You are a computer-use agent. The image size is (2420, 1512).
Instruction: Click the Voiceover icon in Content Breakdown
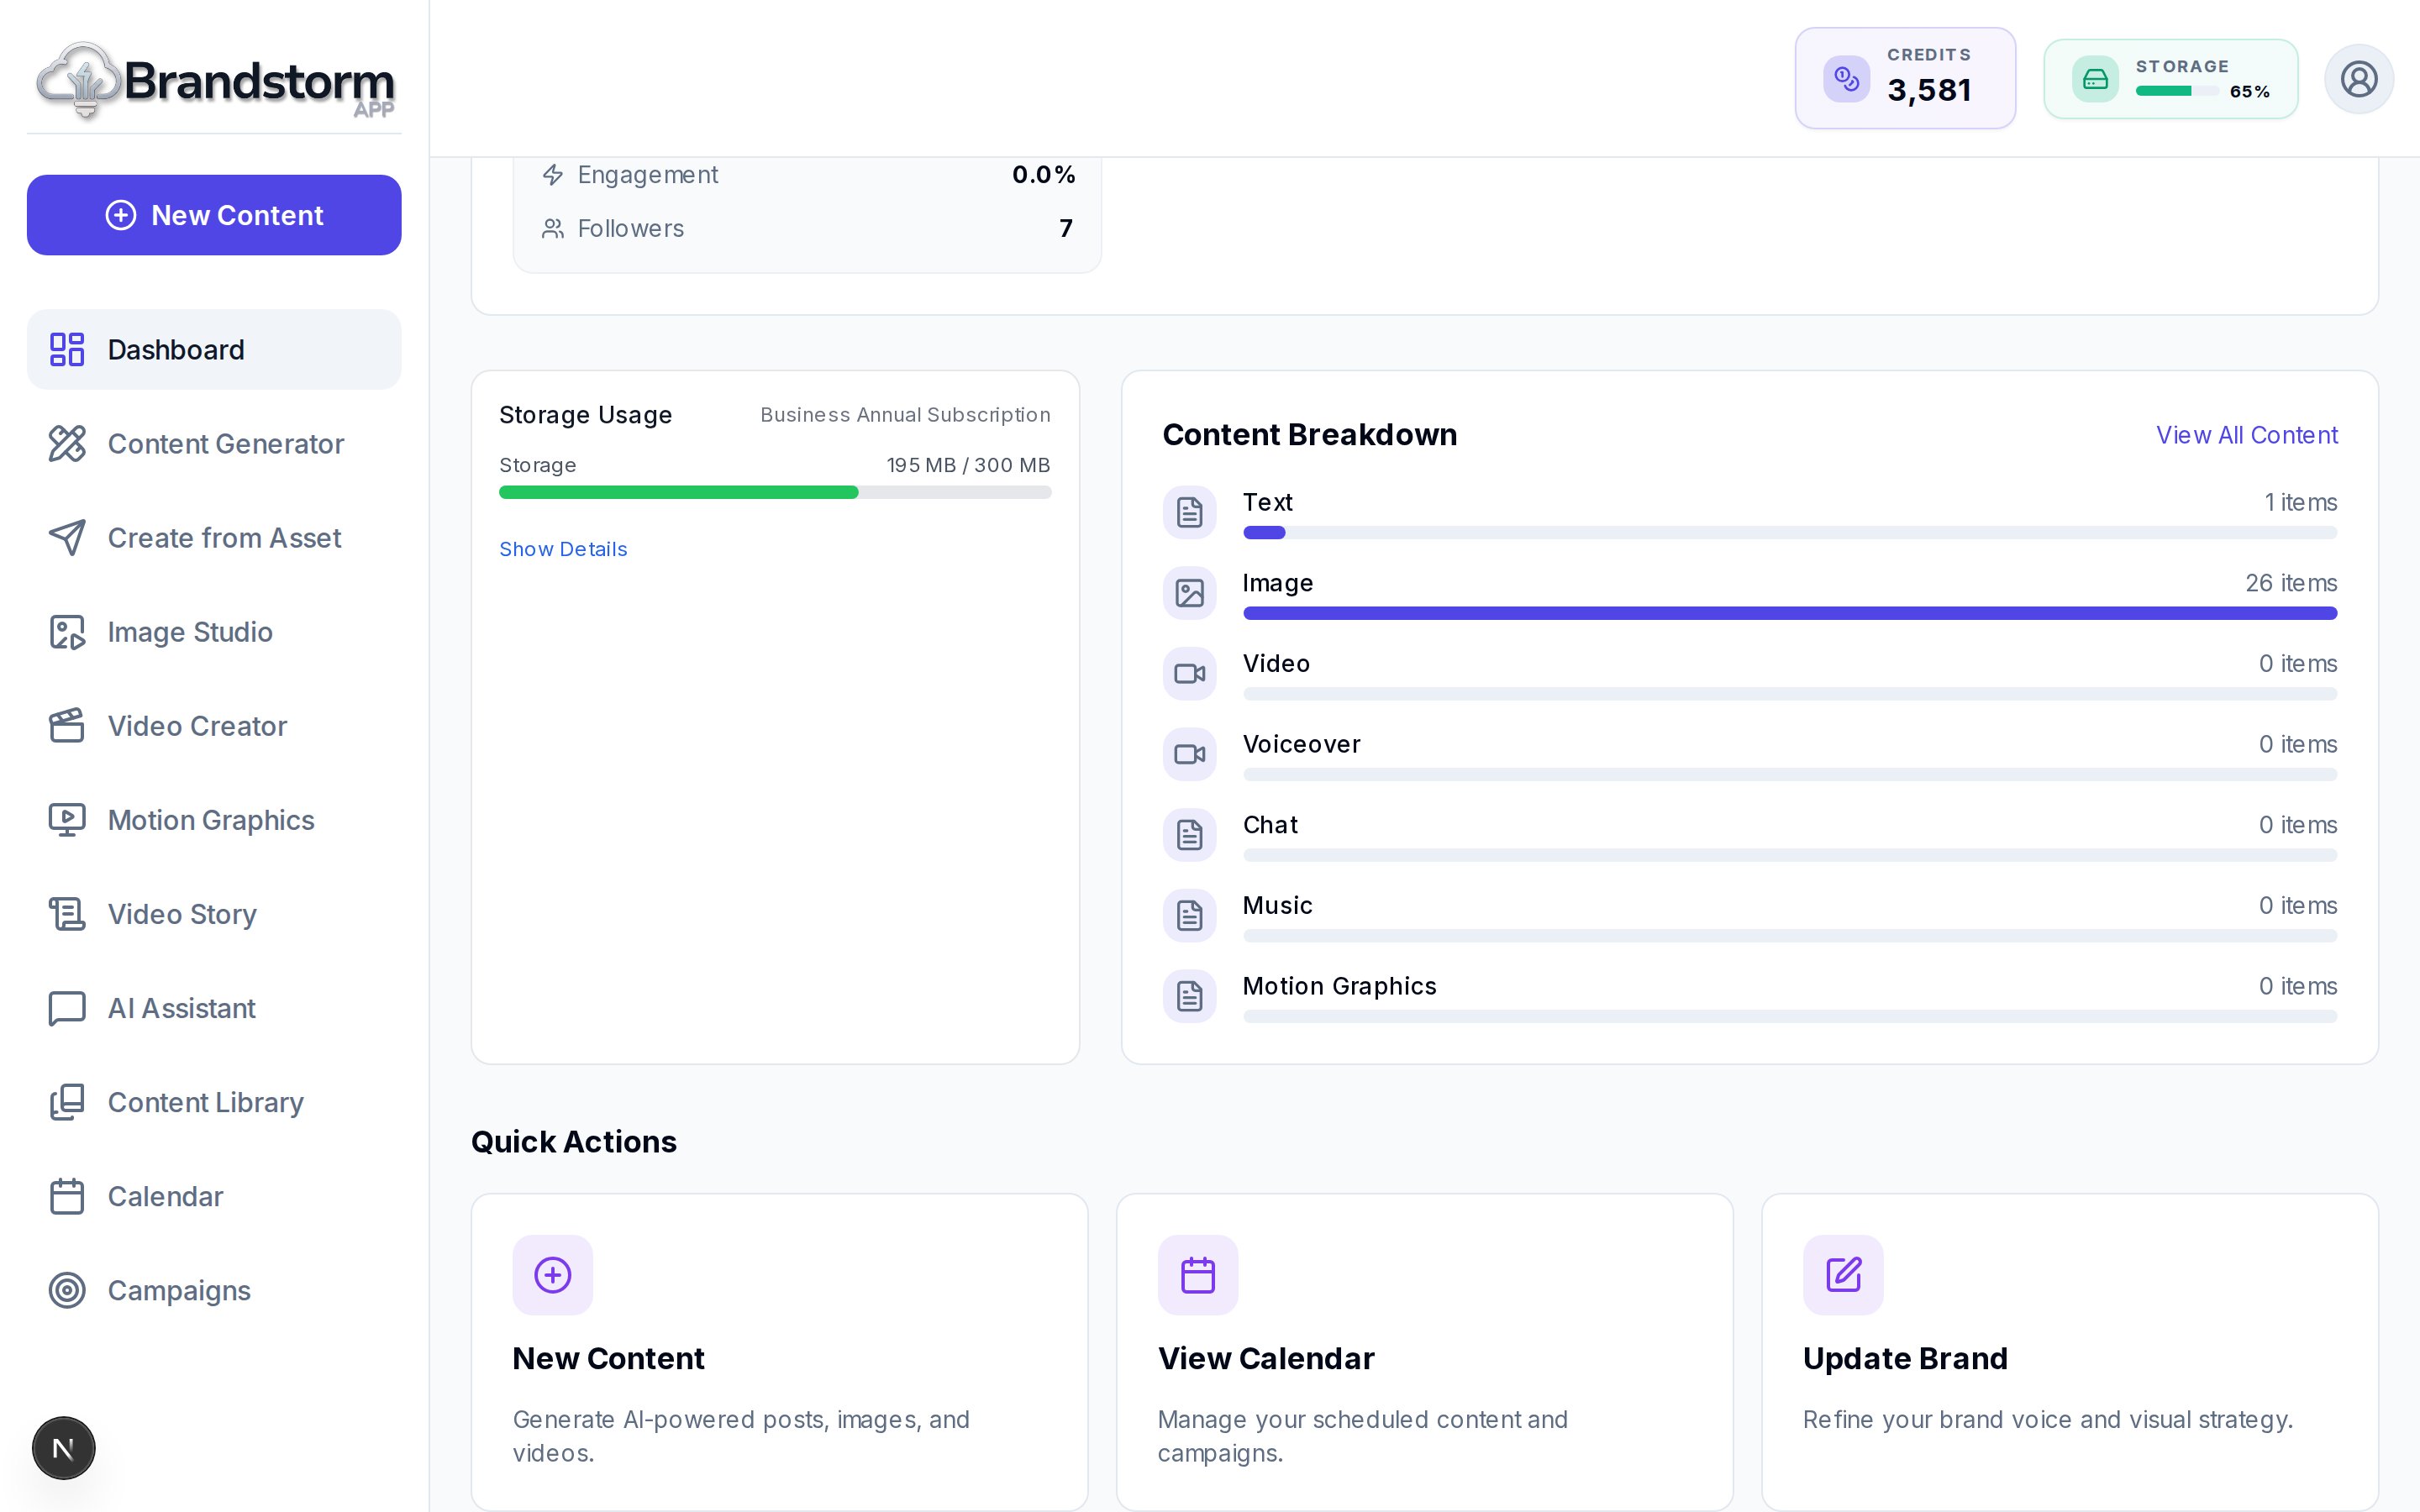(x=1189, y=754)
